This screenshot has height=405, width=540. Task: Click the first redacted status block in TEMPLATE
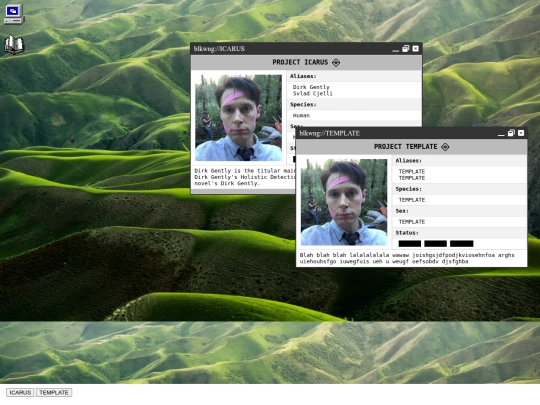(409, 243)
